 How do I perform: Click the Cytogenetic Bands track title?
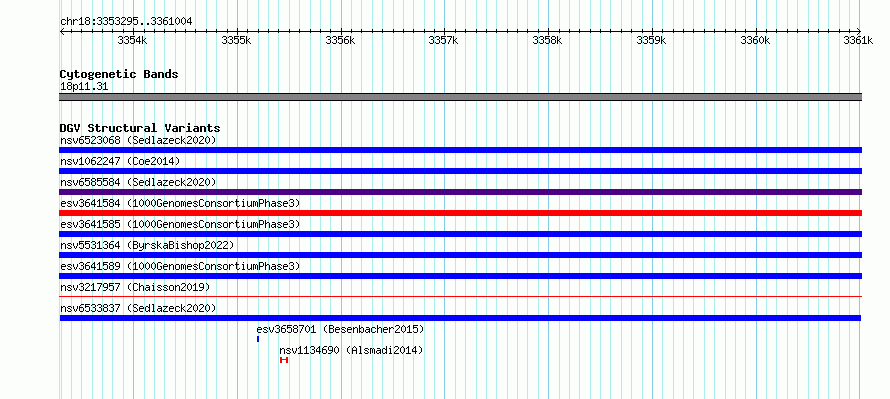click(x=119, y=74)
